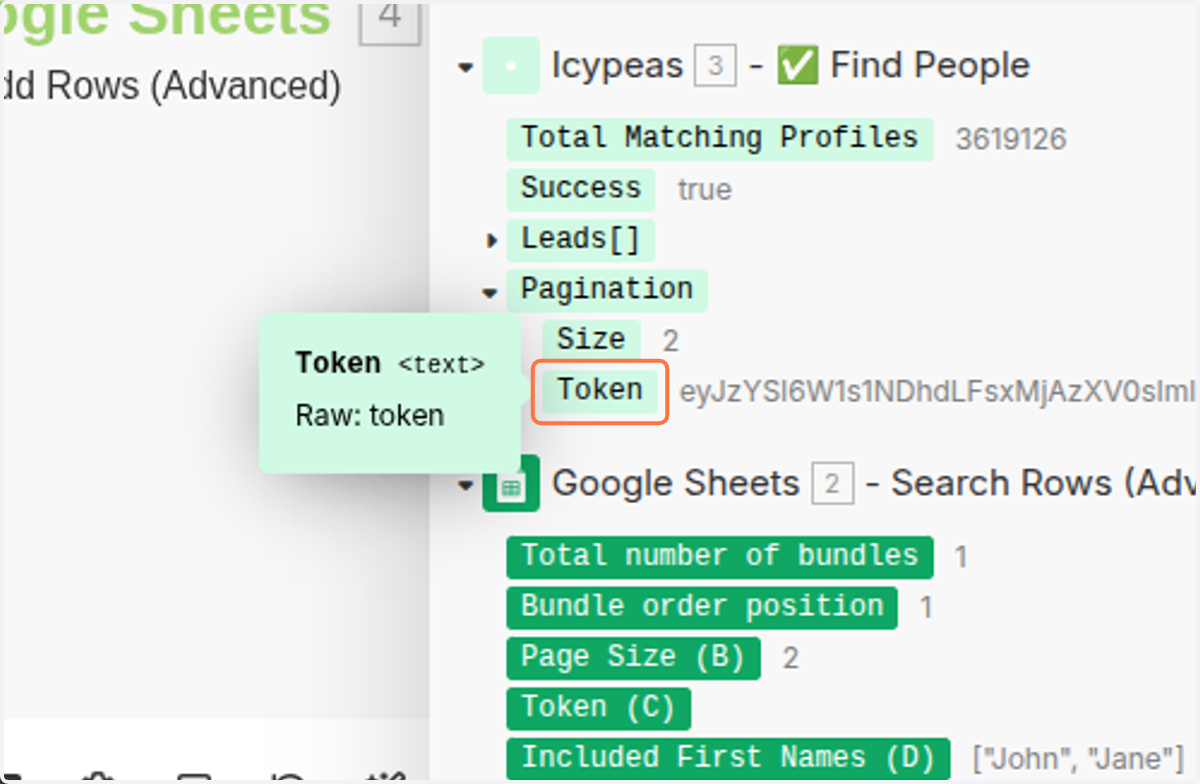
Task: Select Total number of bundles variable
Action: tap(720, 557)
